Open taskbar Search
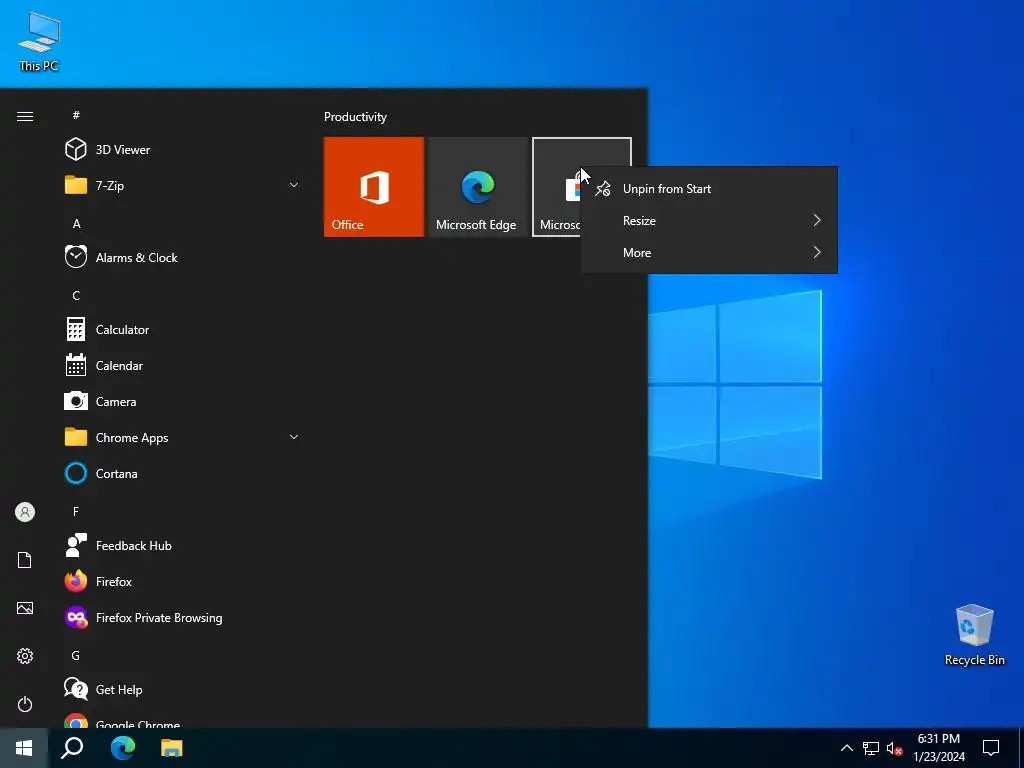The height and width of the screenshot is (768, 1024). 72,748
